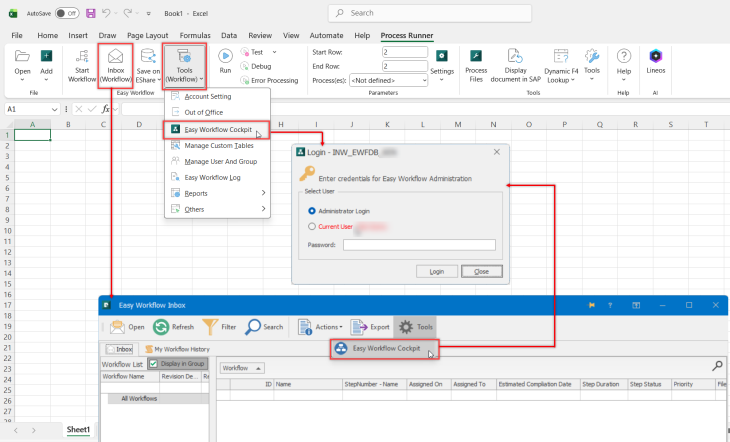The image size is (730, 442).
Task: Toggle the Display in Group checkbox
Action: tap(154, 364)
